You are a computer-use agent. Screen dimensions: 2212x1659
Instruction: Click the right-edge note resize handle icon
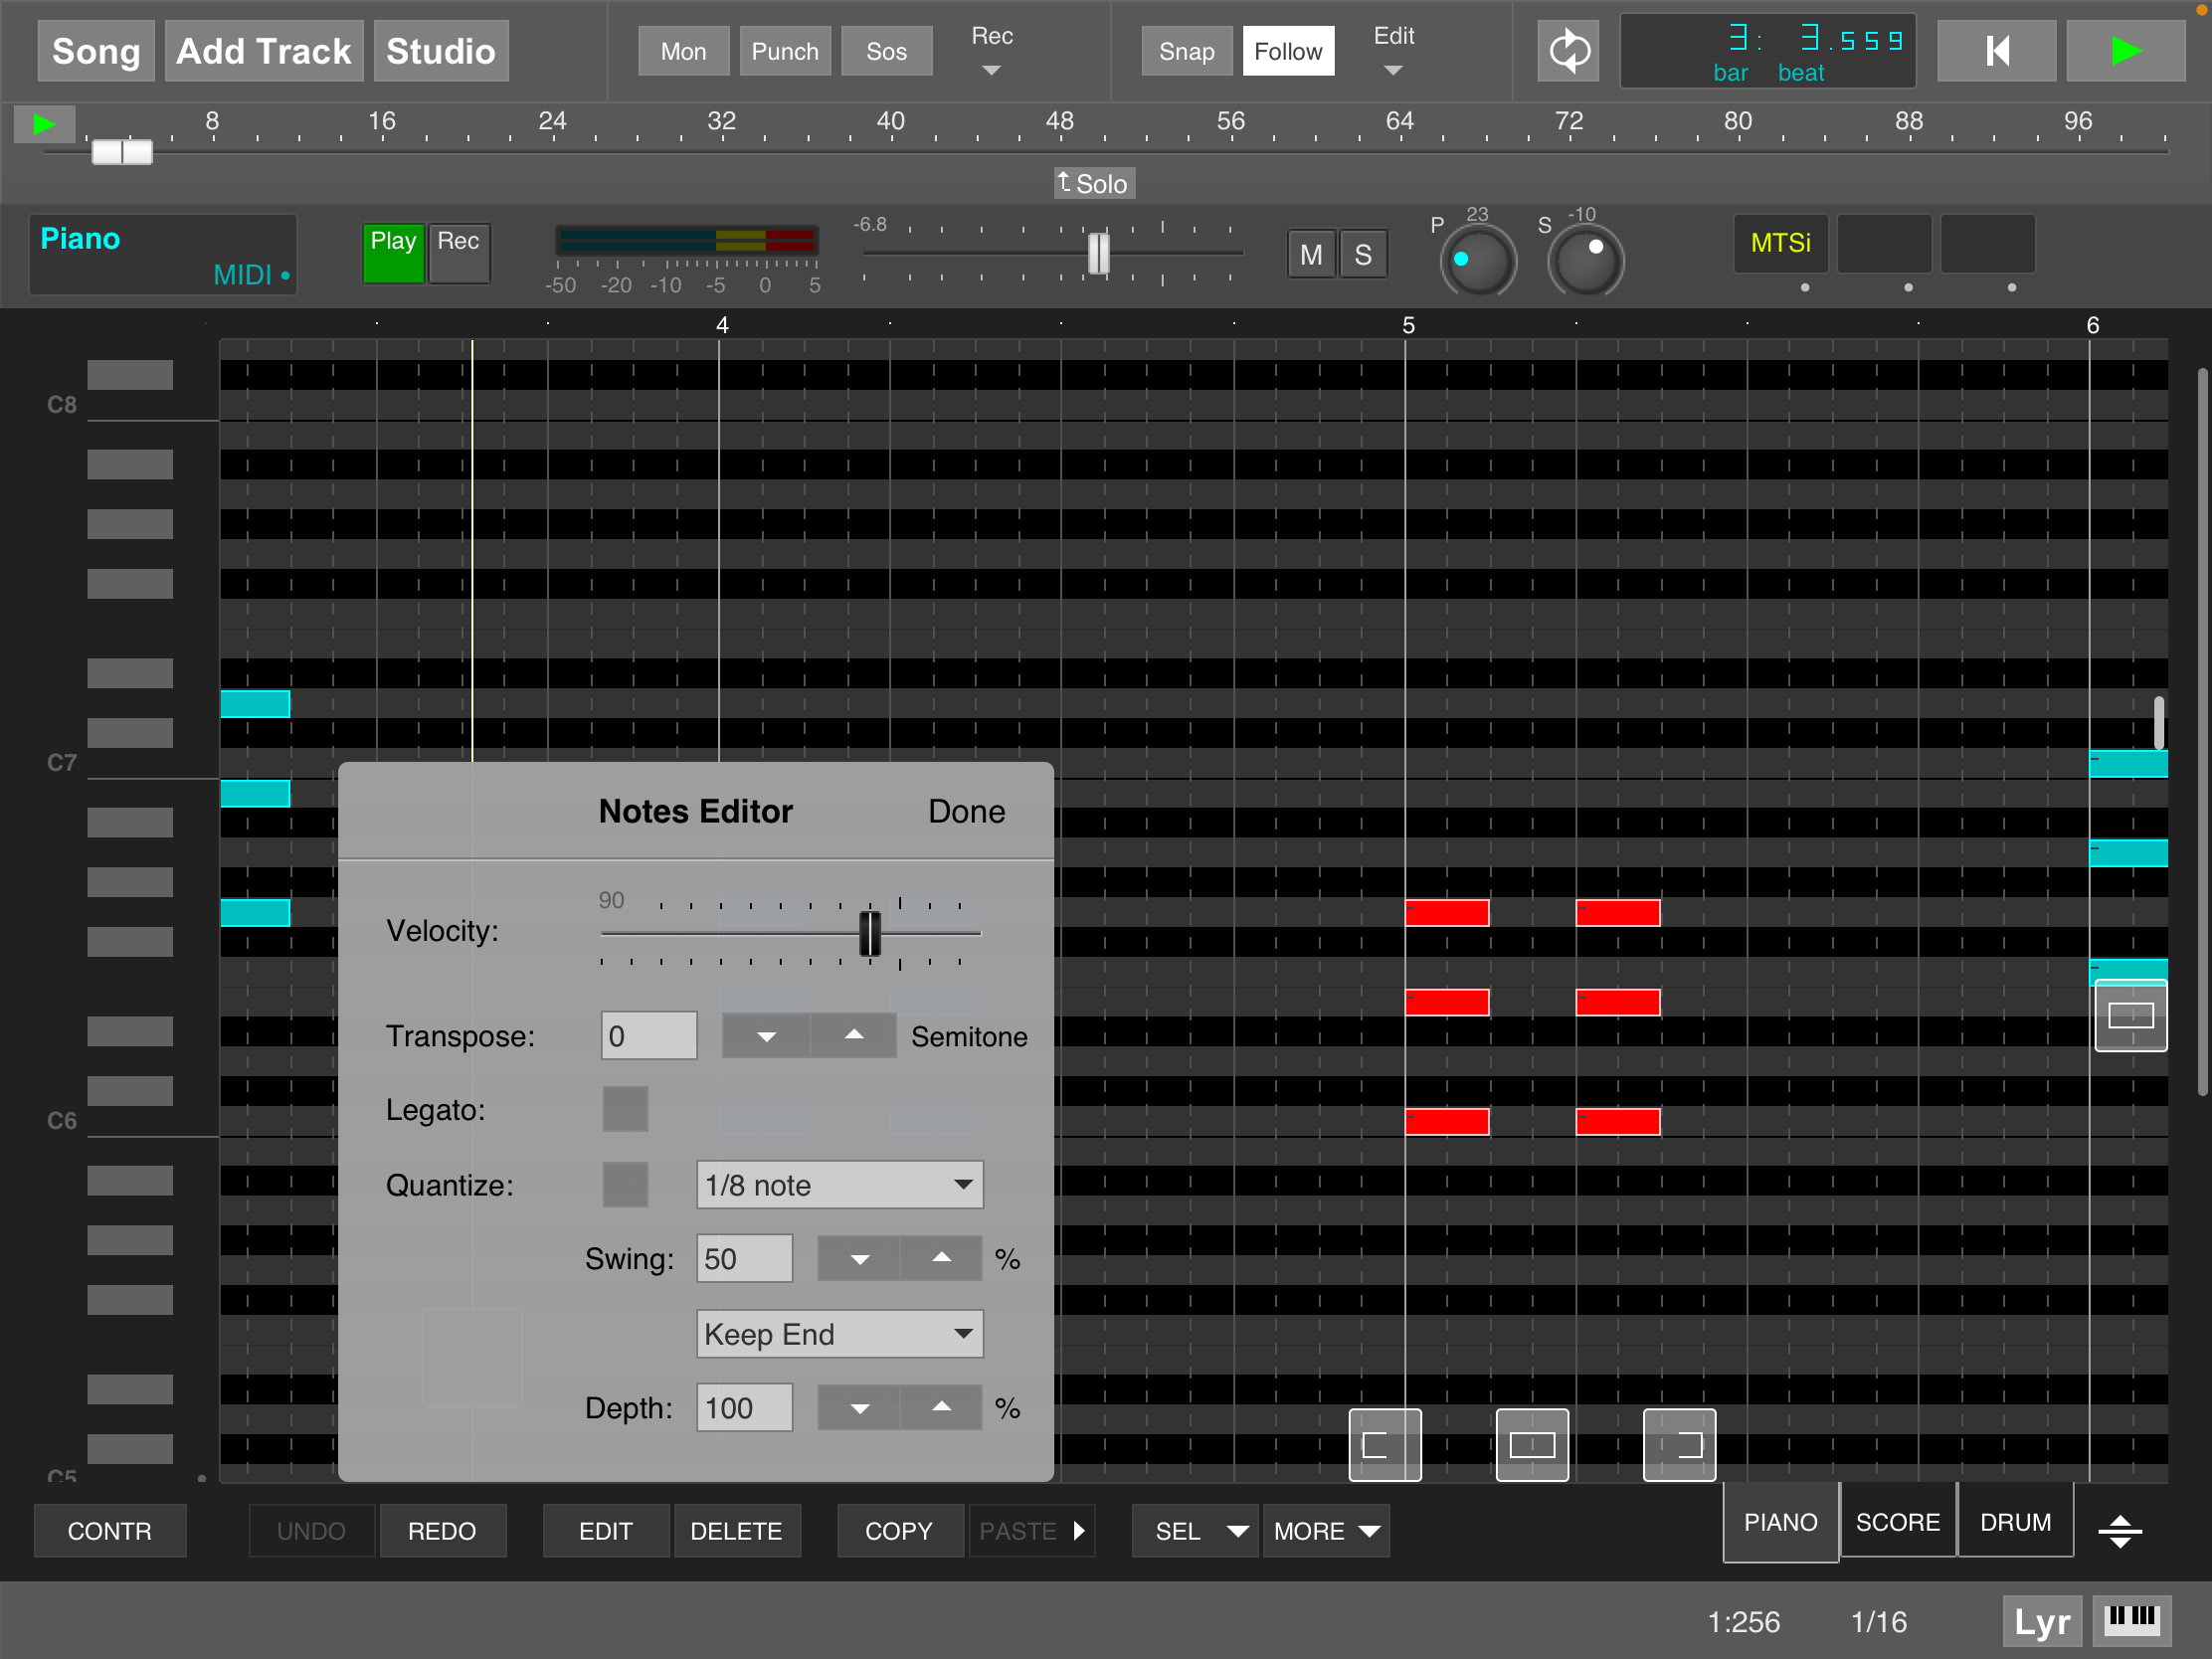click(x=1679, y=1444)
